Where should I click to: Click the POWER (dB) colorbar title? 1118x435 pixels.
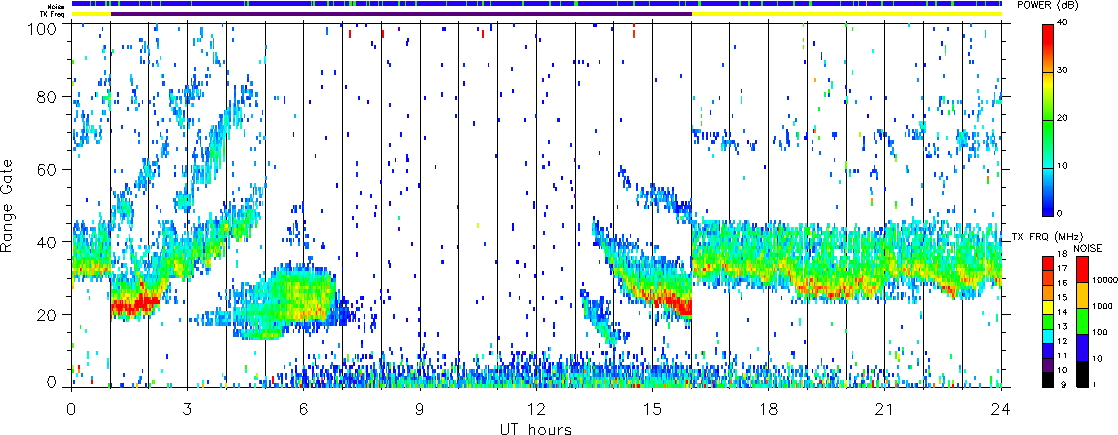click(x=1046, y=5)
